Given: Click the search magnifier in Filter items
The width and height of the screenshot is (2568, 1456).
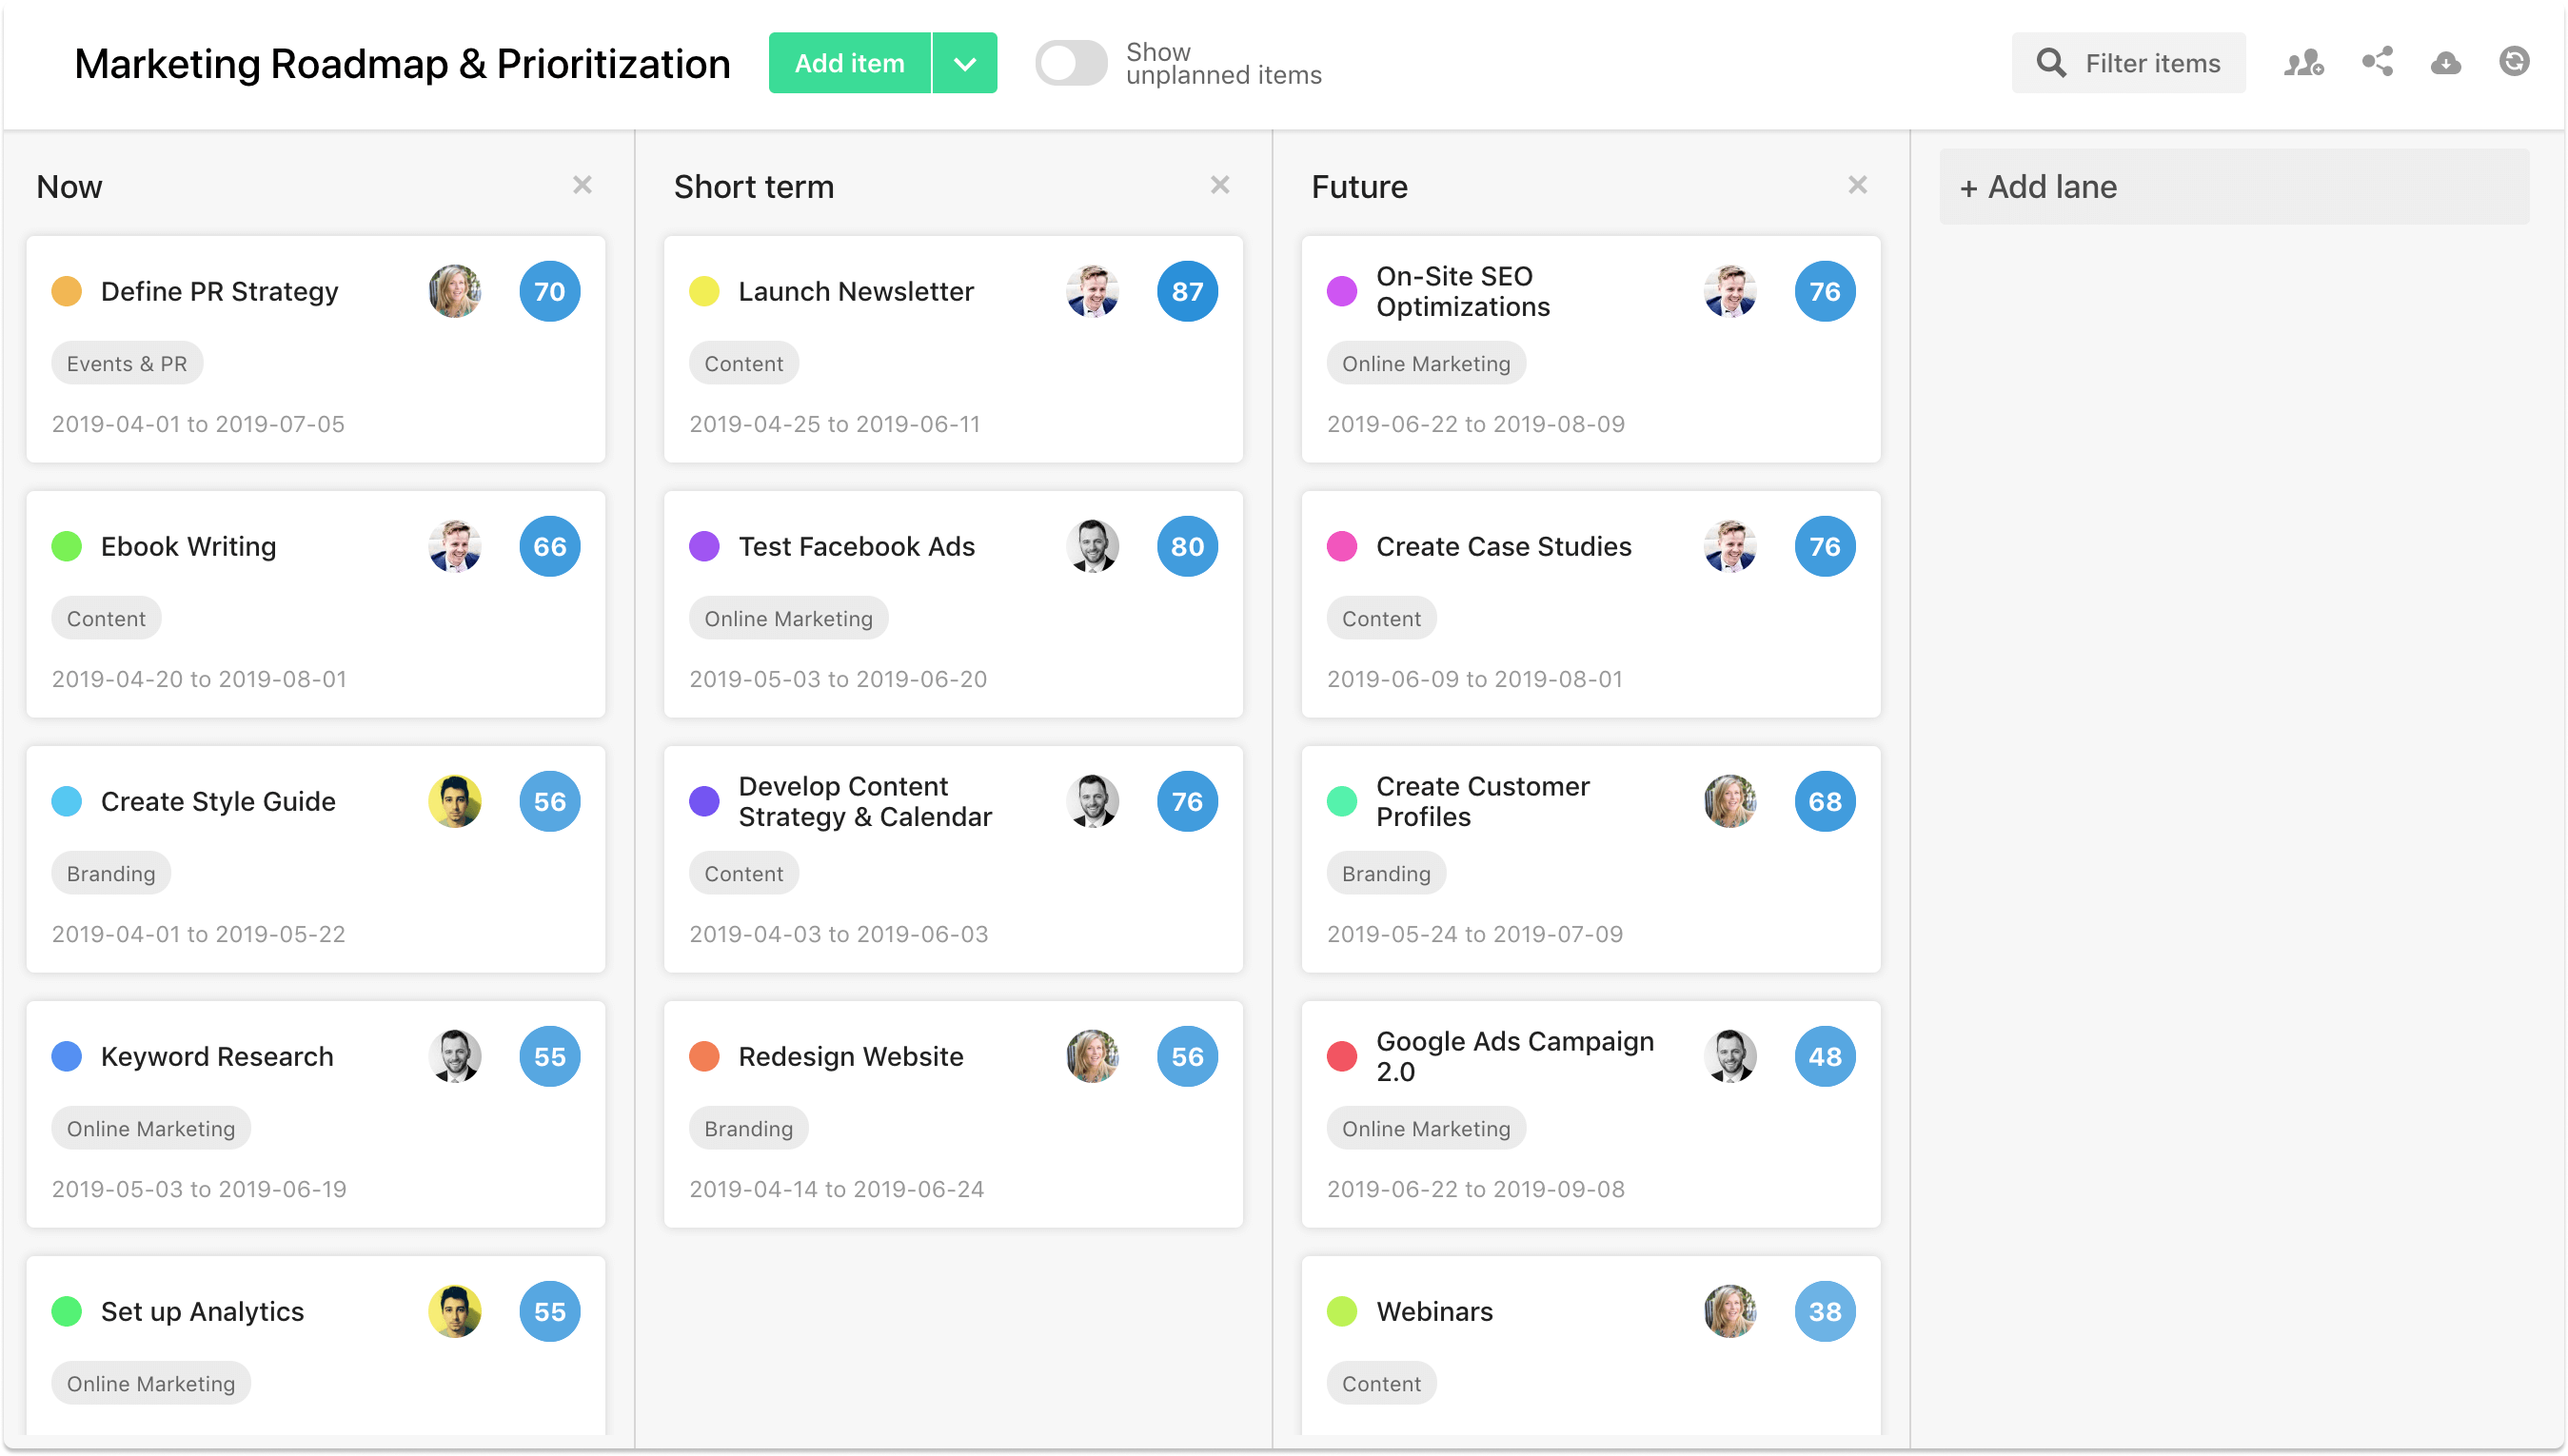Looking at the screenshot, I should click(x=2051, y=62).
